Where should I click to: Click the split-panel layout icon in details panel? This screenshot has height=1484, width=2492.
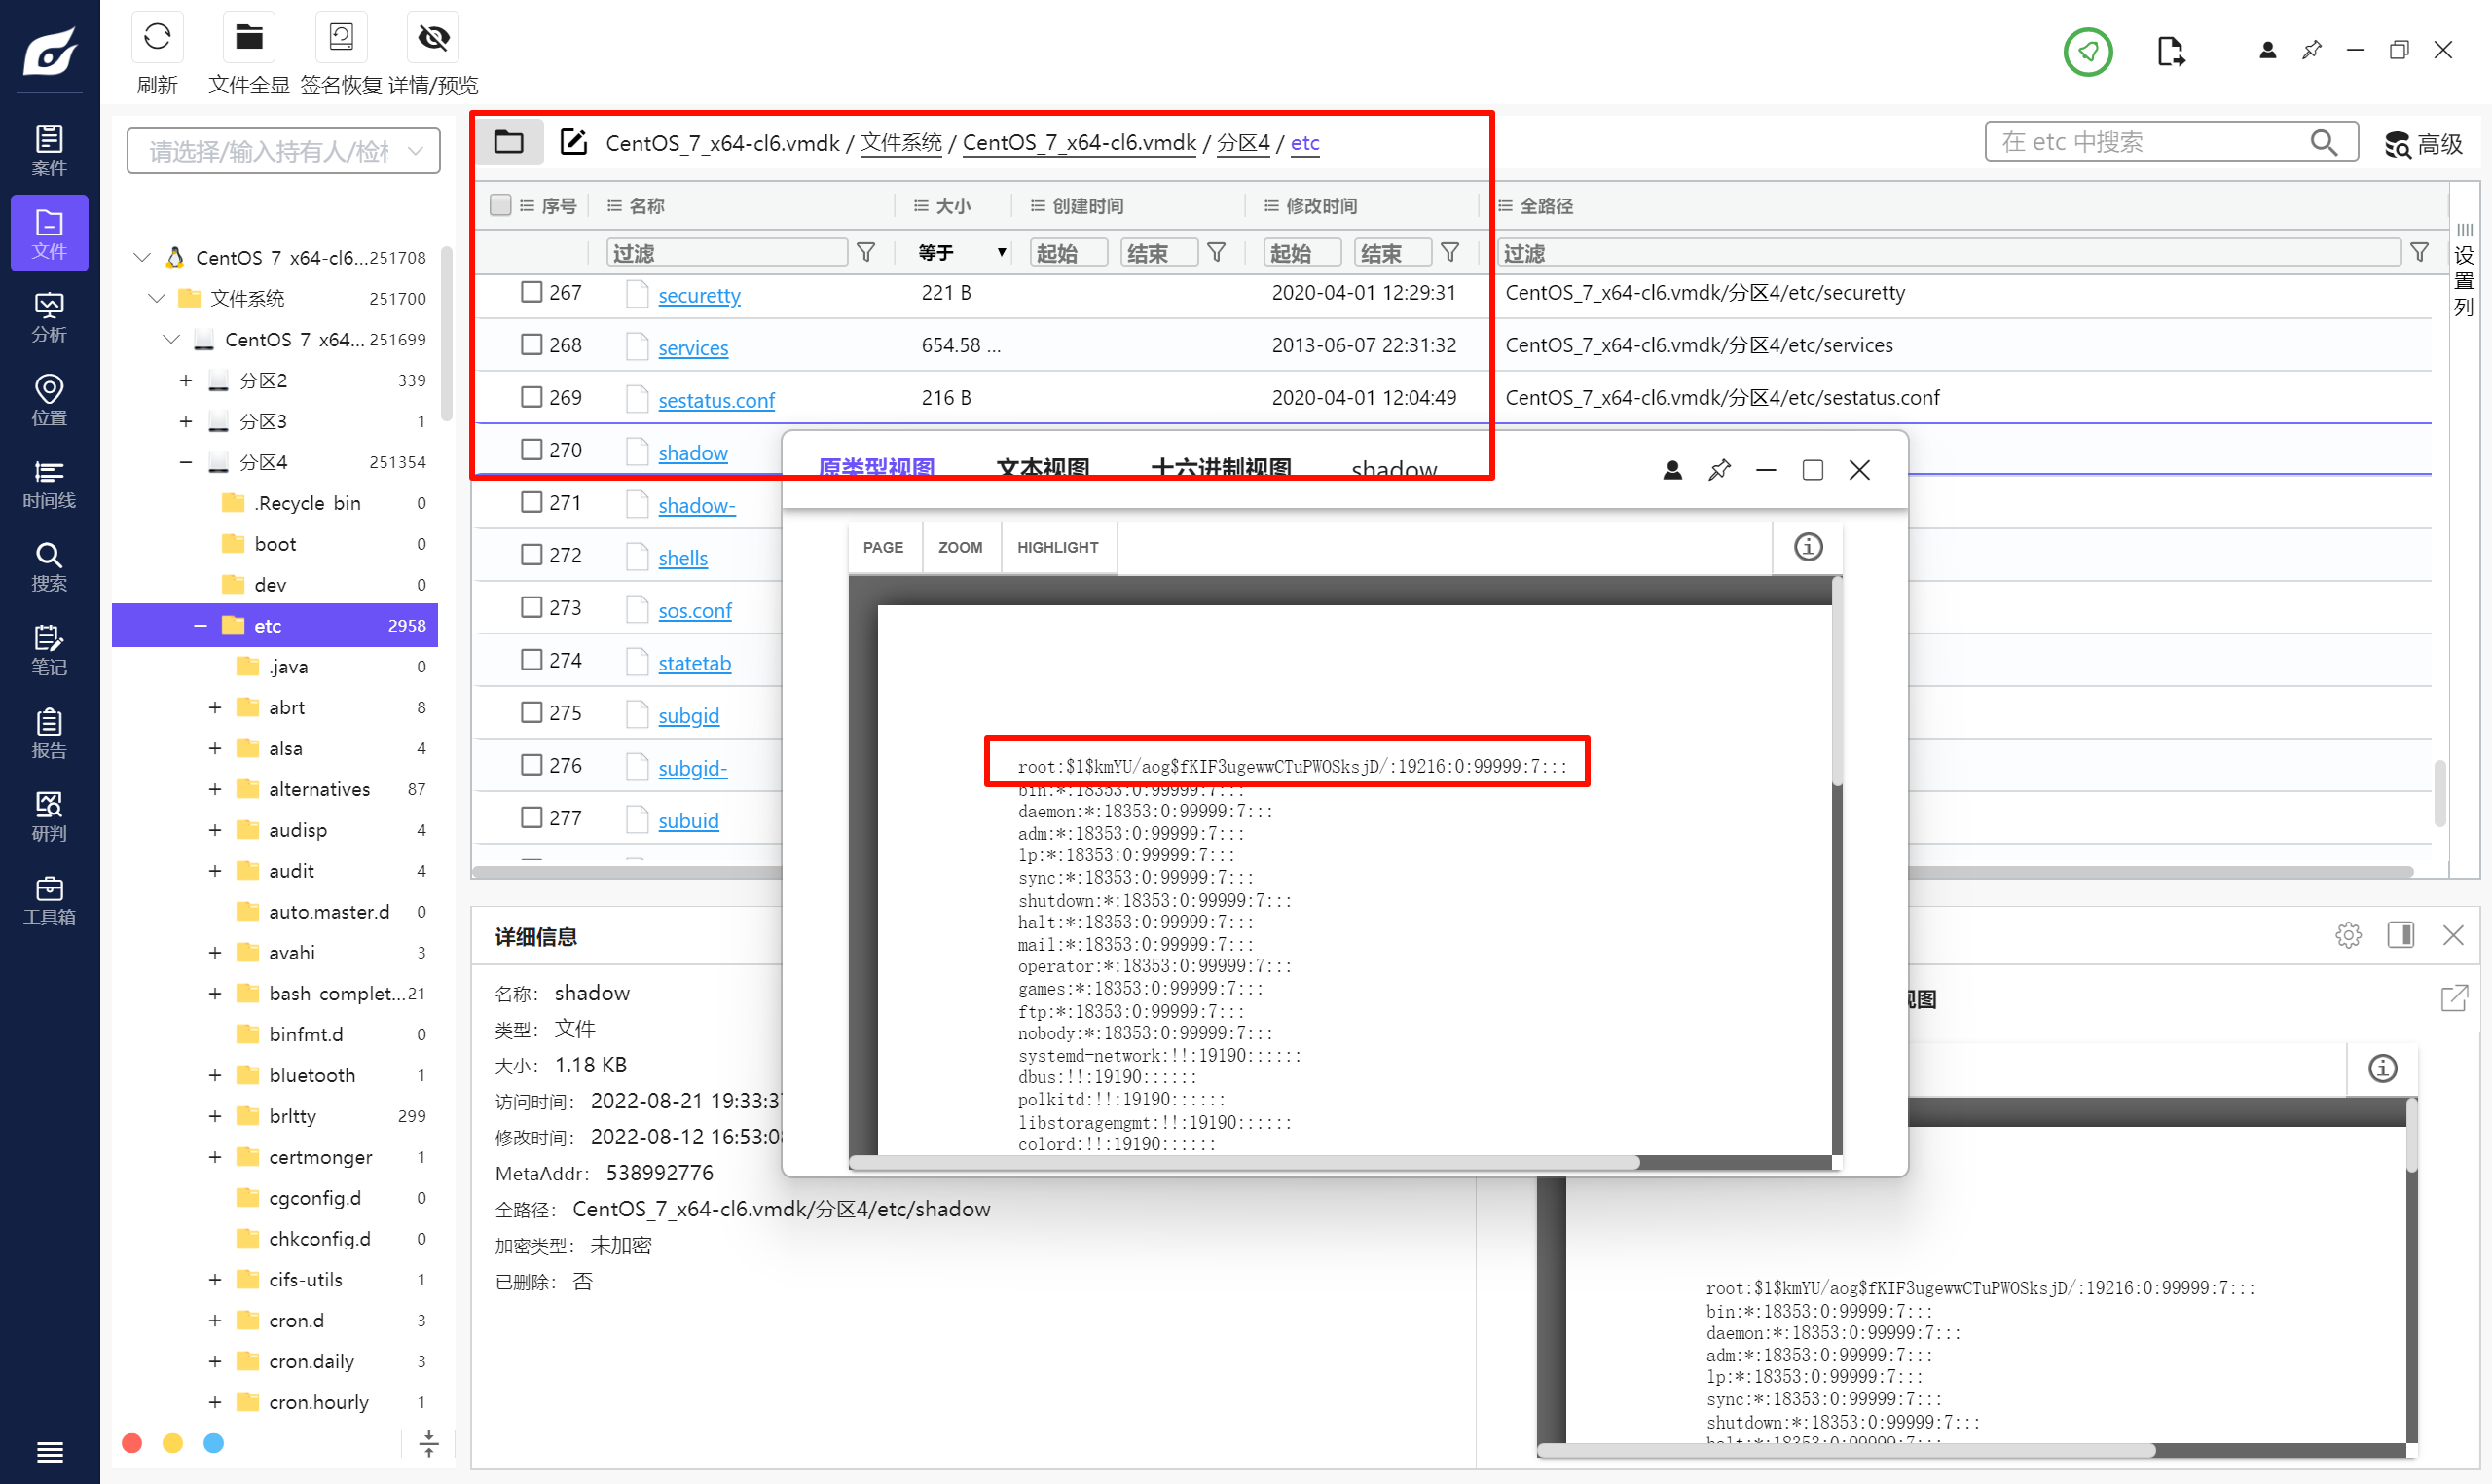(2400, 935)
